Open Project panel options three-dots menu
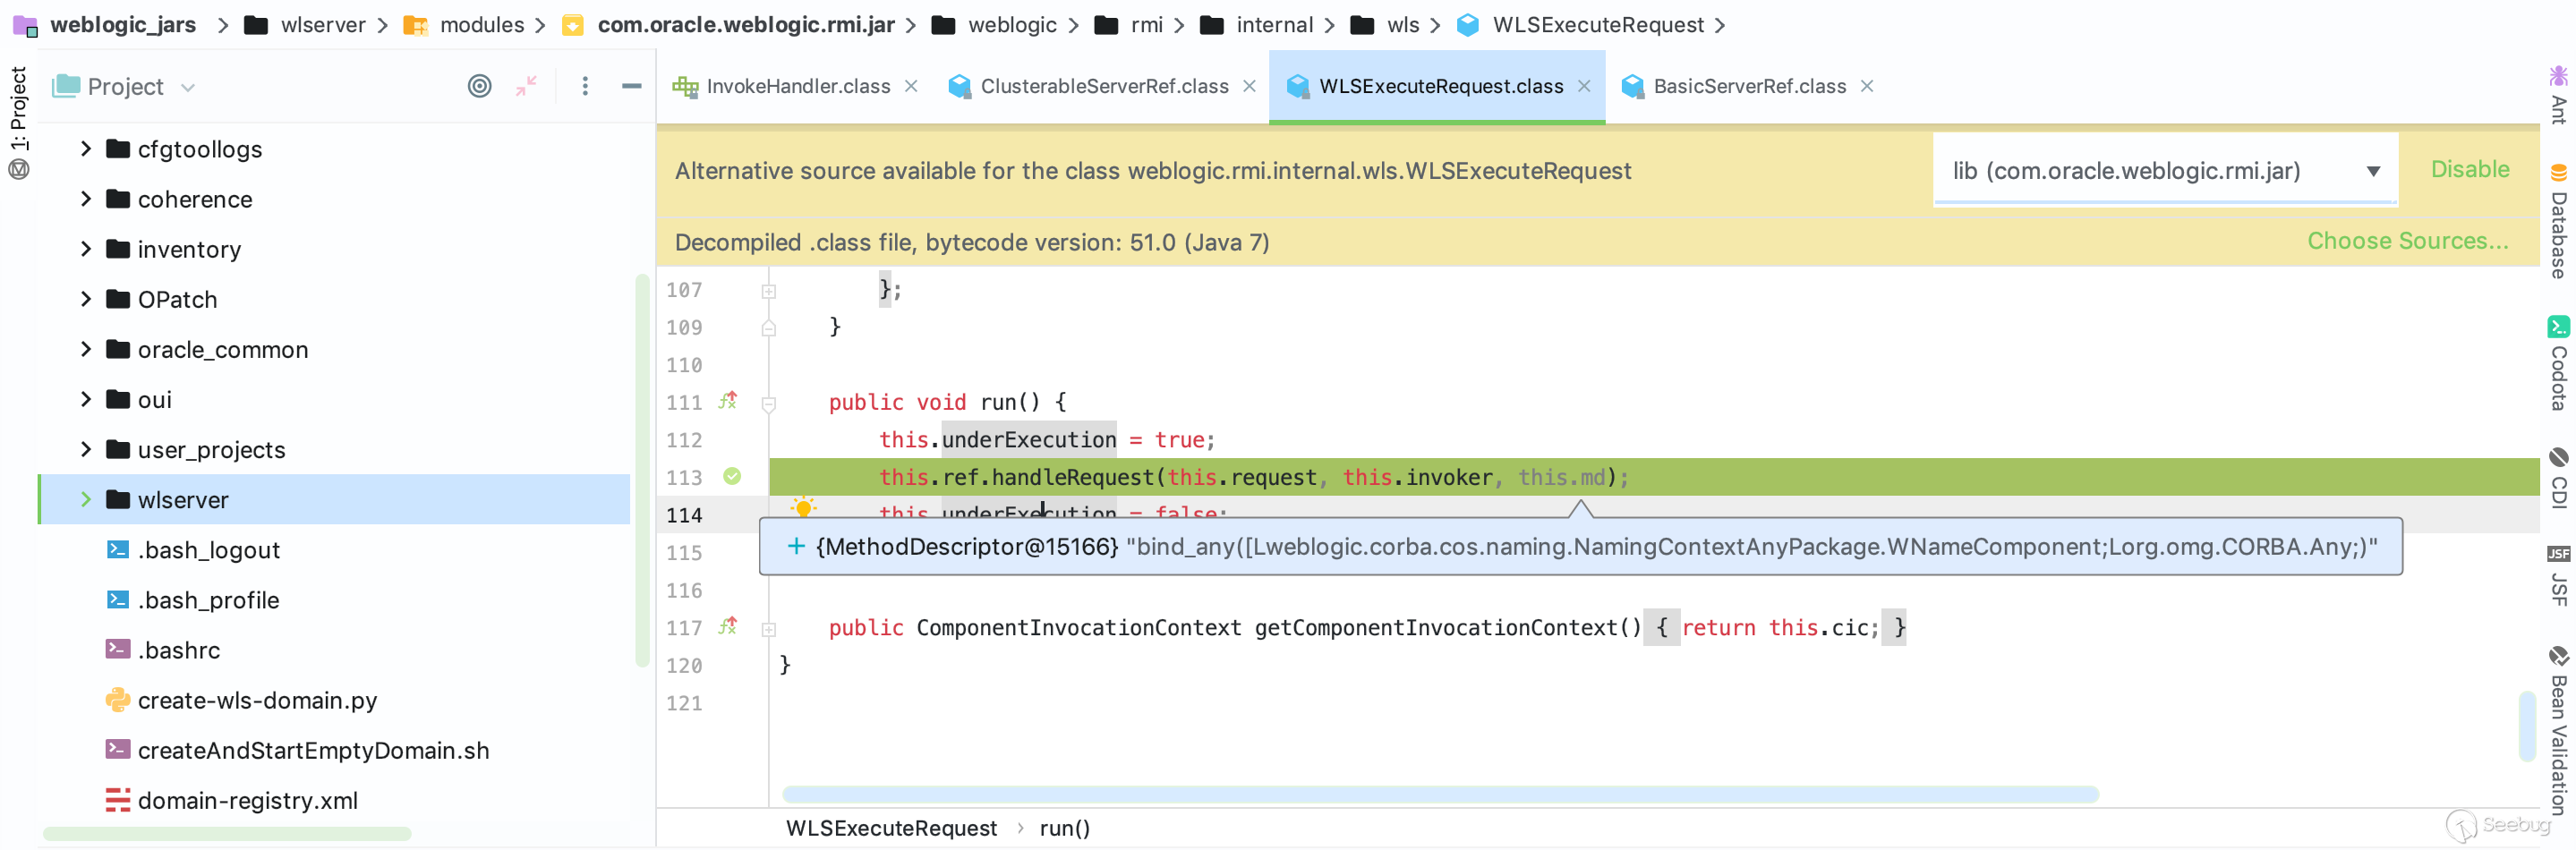This screenshot has height=850, width=2576. click(x=585, y=86)
